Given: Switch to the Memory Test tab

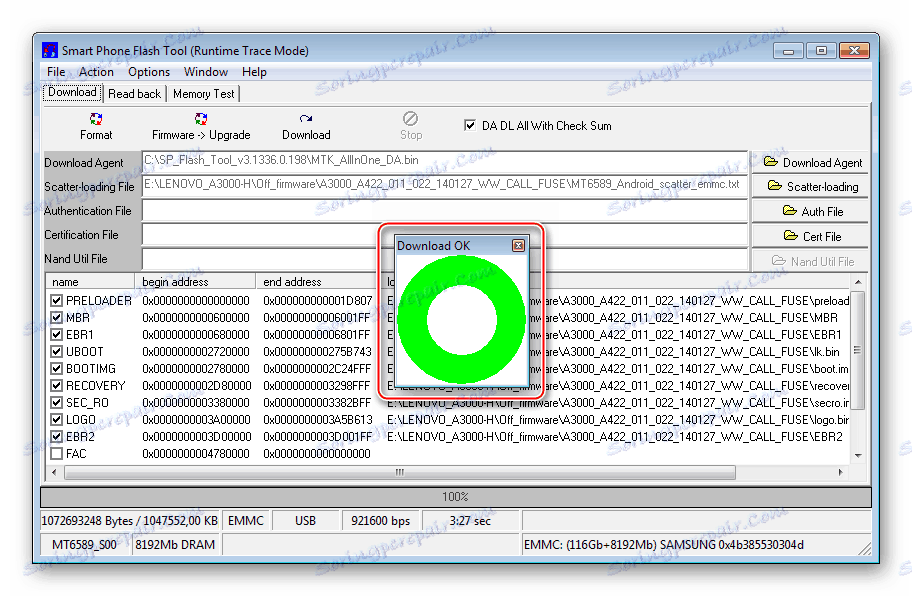Looking at the screenshot, I should point(204,94).
